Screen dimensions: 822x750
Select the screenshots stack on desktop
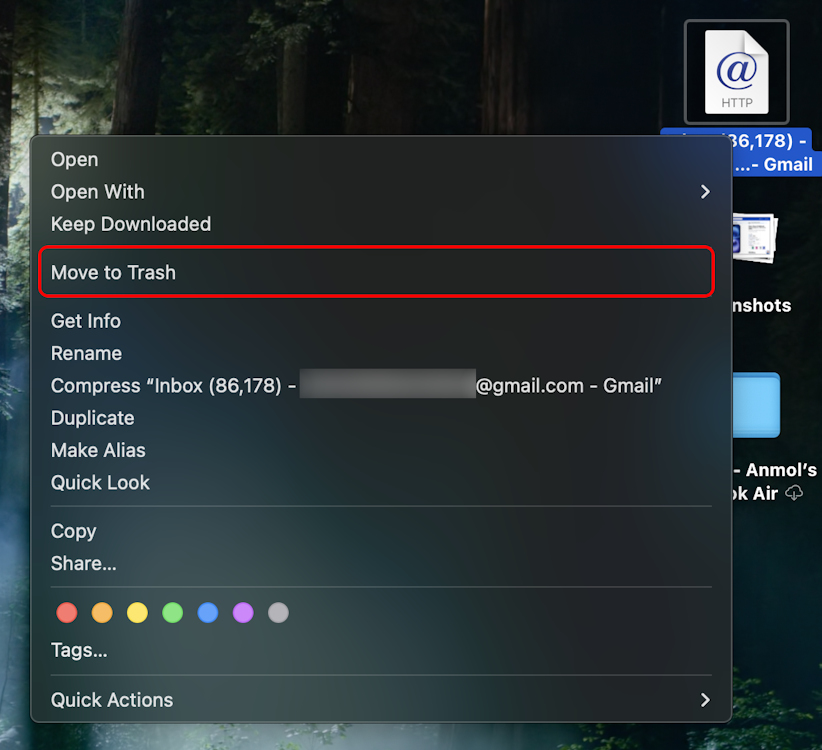[x=754, y=237]
